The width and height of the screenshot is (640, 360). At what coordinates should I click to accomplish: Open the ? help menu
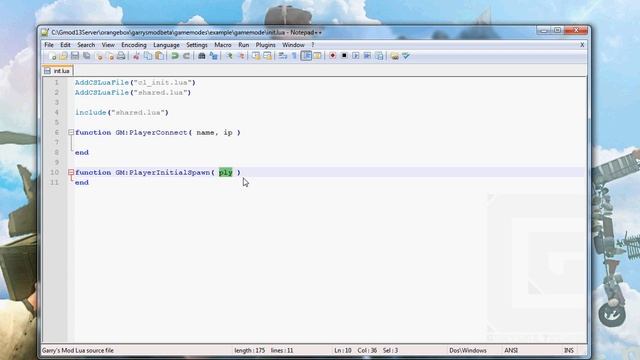(x=313, y=45)
